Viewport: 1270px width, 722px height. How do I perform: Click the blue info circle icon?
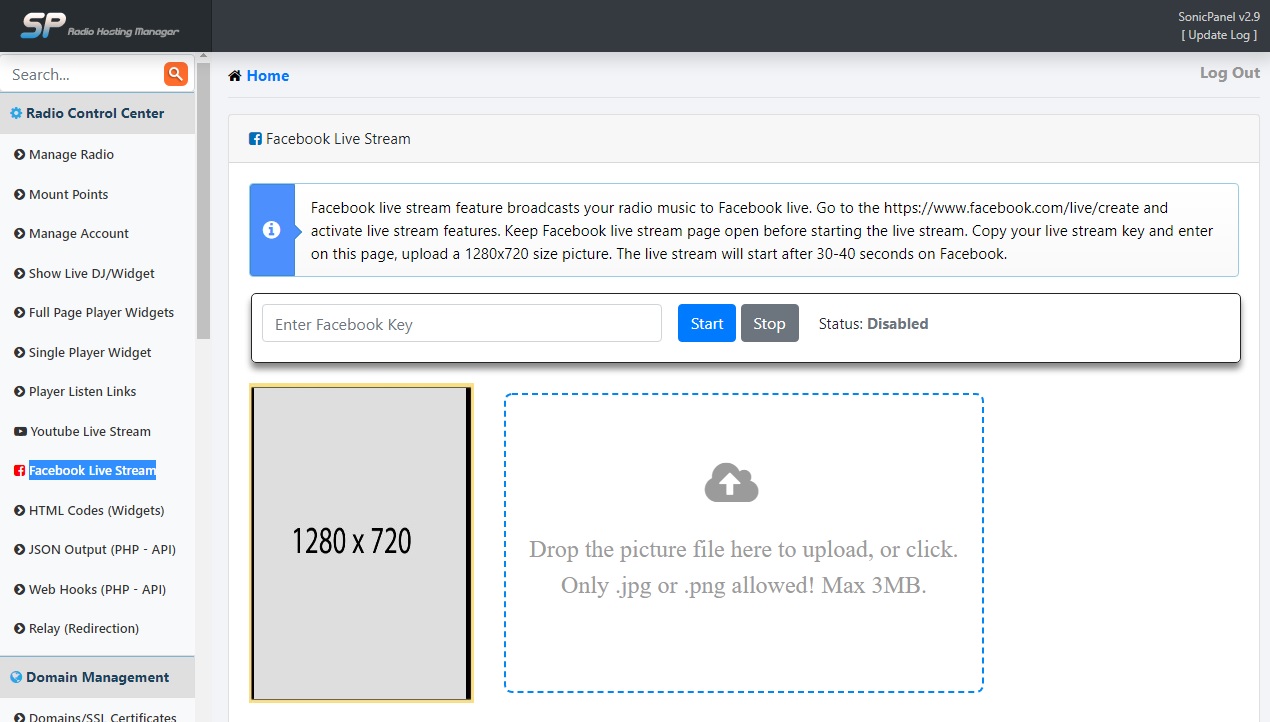pos(271,230)
